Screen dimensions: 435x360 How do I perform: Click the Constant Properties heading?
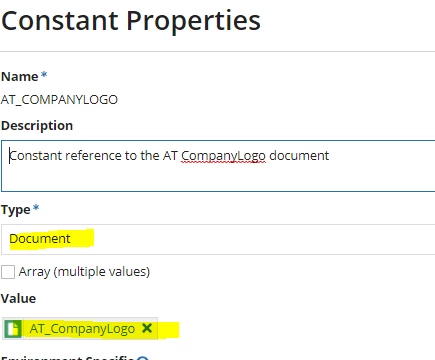131,21
